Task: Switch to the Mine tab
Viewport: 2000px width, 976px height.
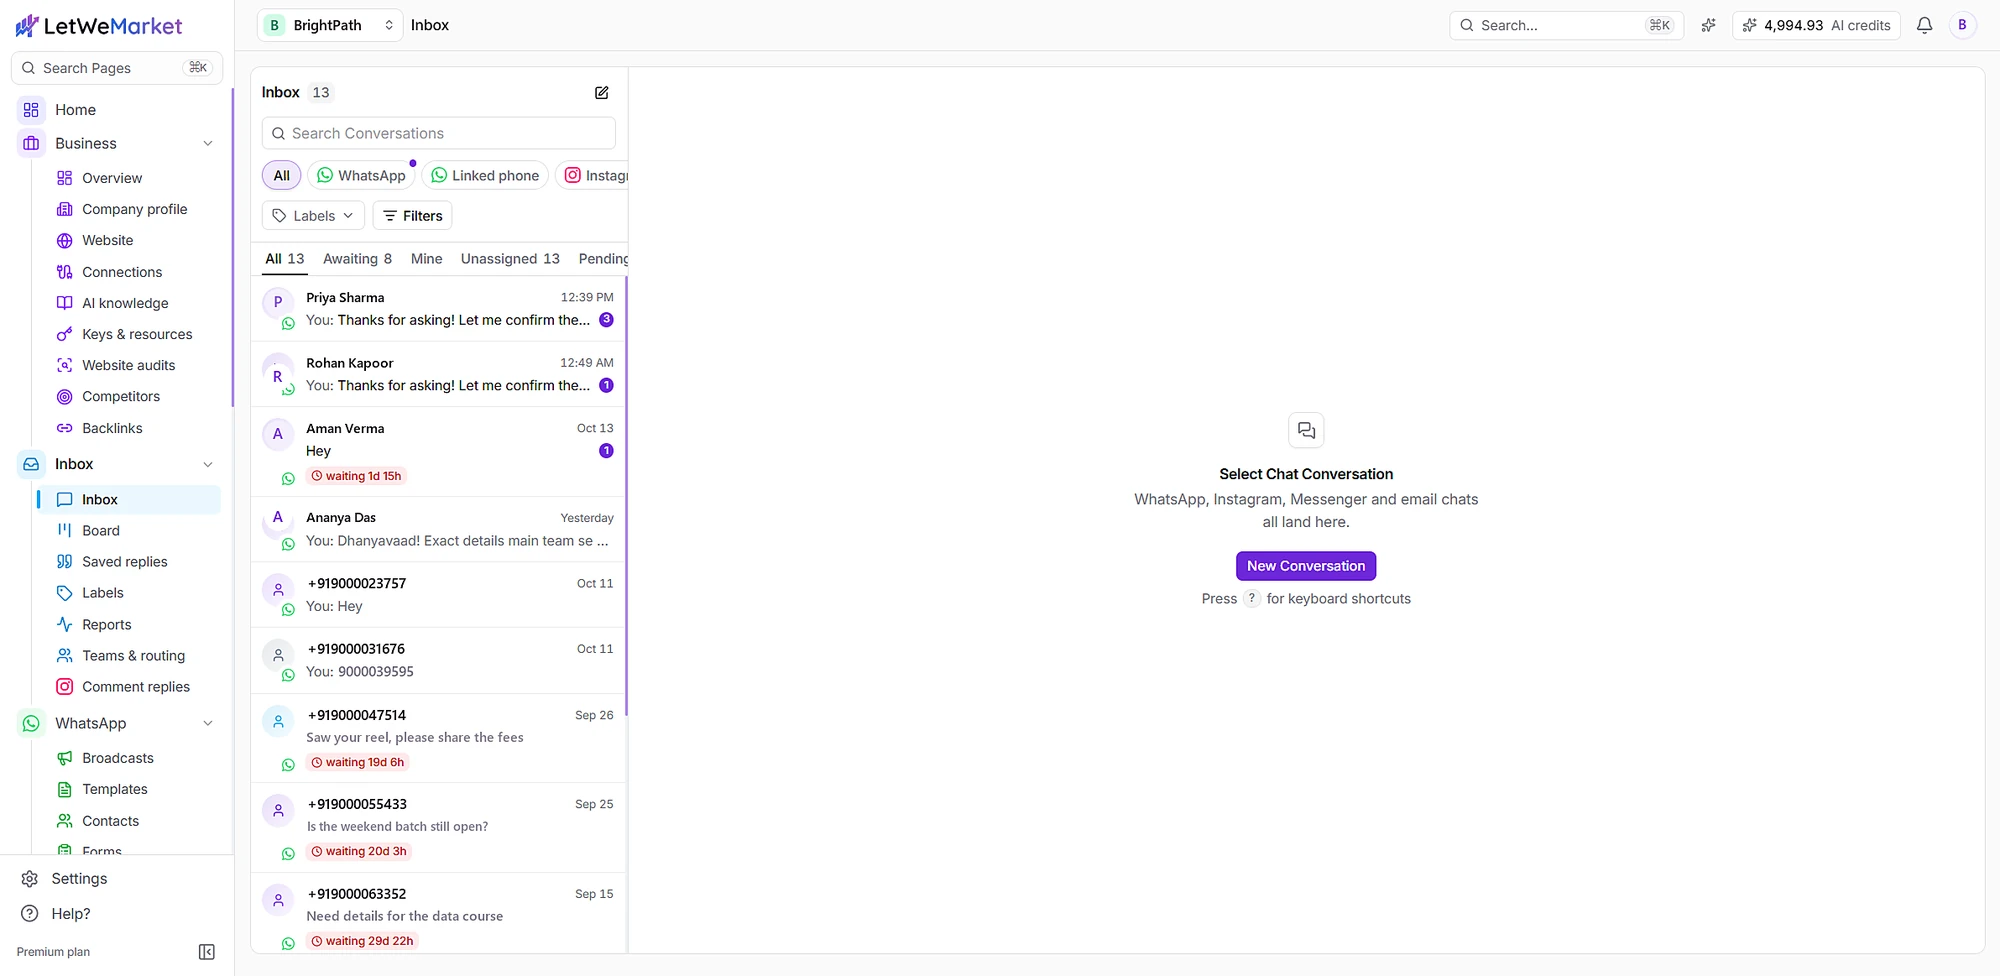Action: coord(426,259)
